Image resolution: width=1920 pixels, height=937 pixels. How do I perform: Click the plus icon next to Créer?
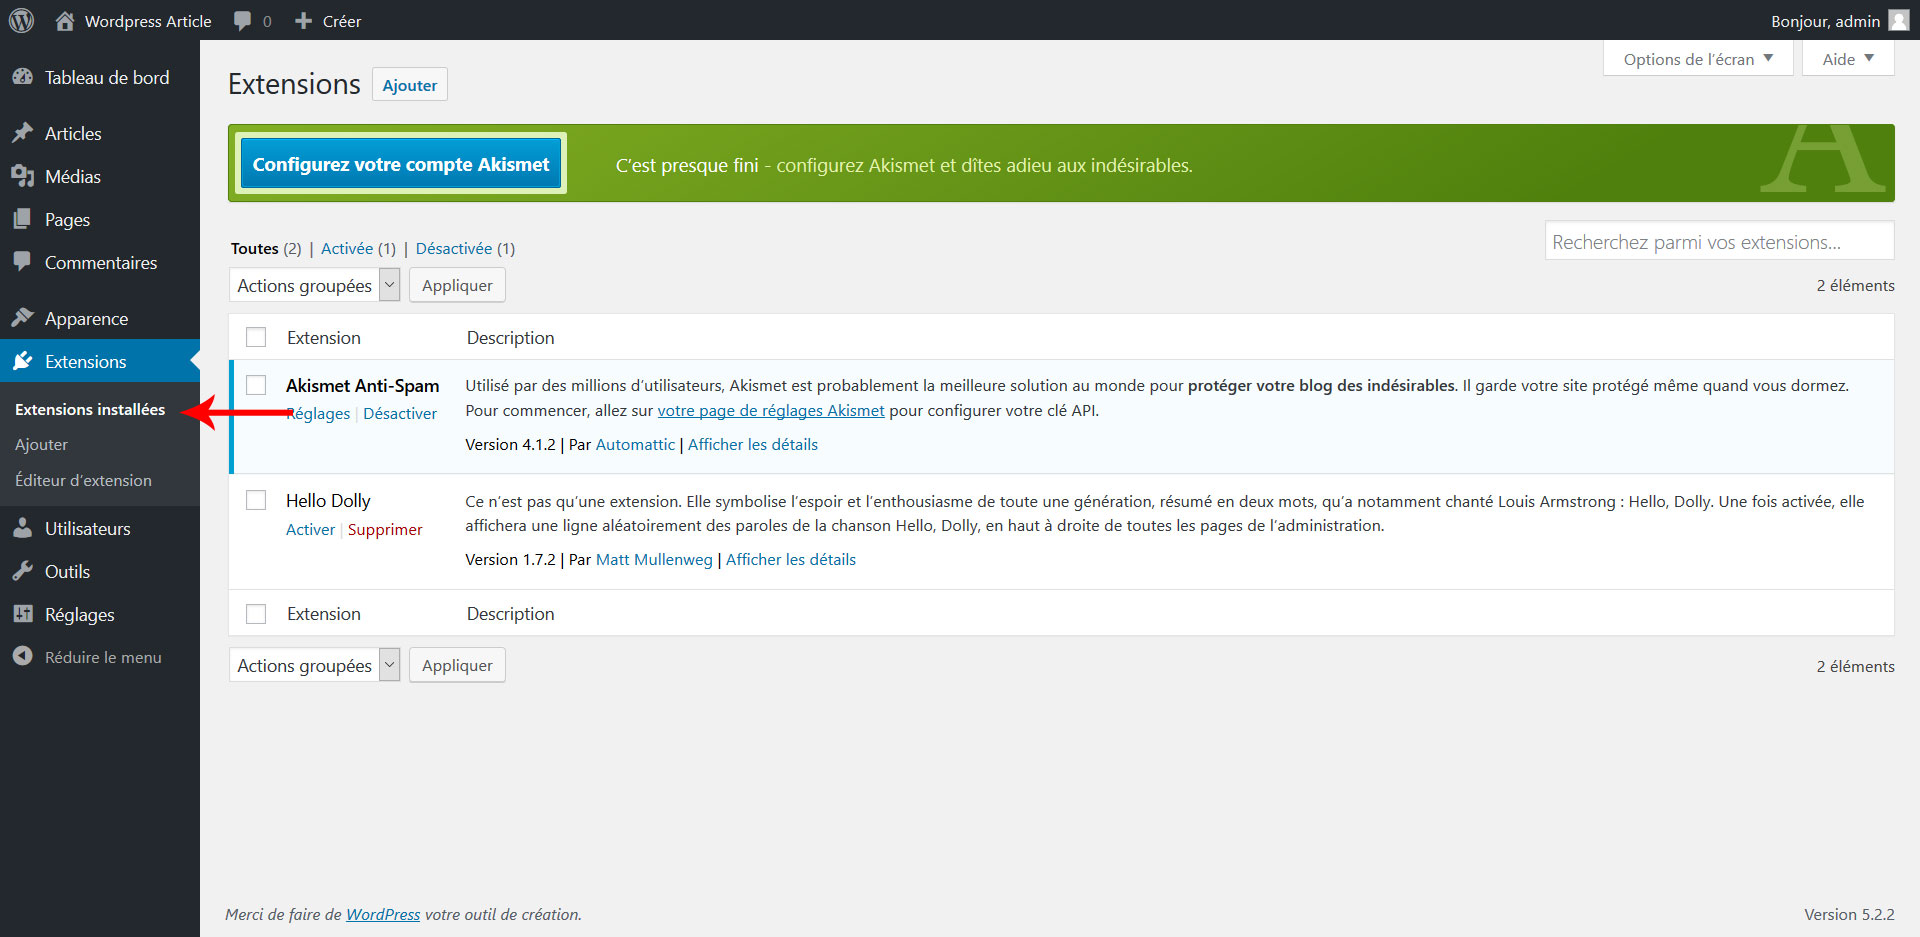(304, 21)
